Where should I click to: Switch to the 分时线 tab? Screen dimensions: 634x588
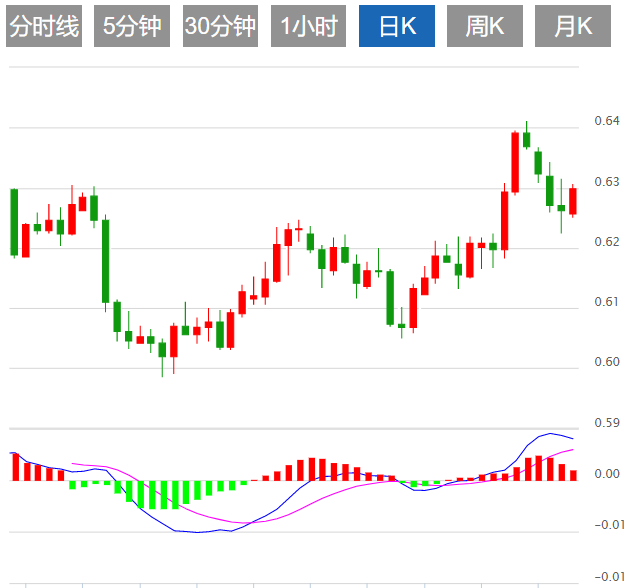pyautogui.click(x=43, y=27)
